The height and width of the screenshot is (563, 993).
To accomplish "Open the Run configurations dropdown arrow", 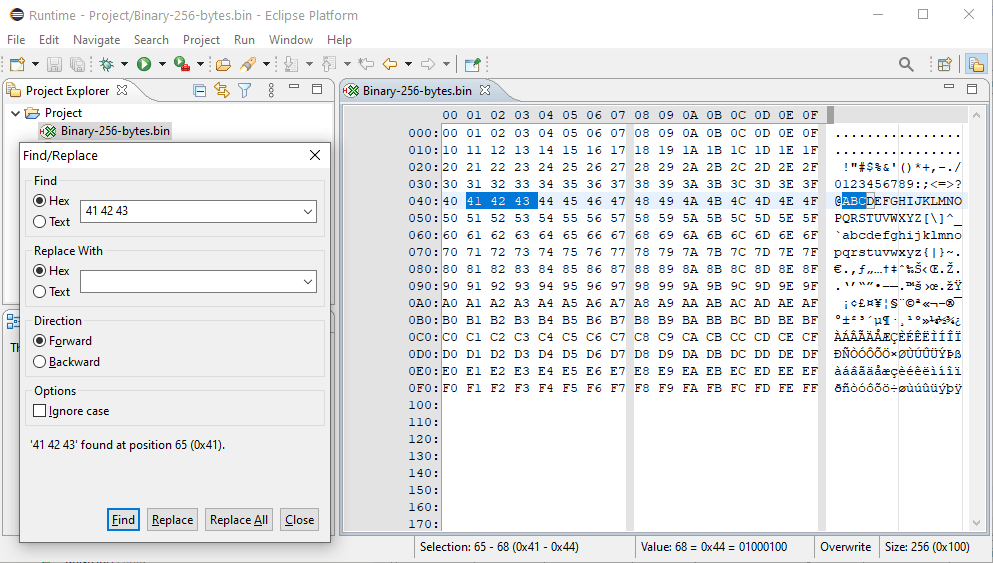I will tap(162, 64).
